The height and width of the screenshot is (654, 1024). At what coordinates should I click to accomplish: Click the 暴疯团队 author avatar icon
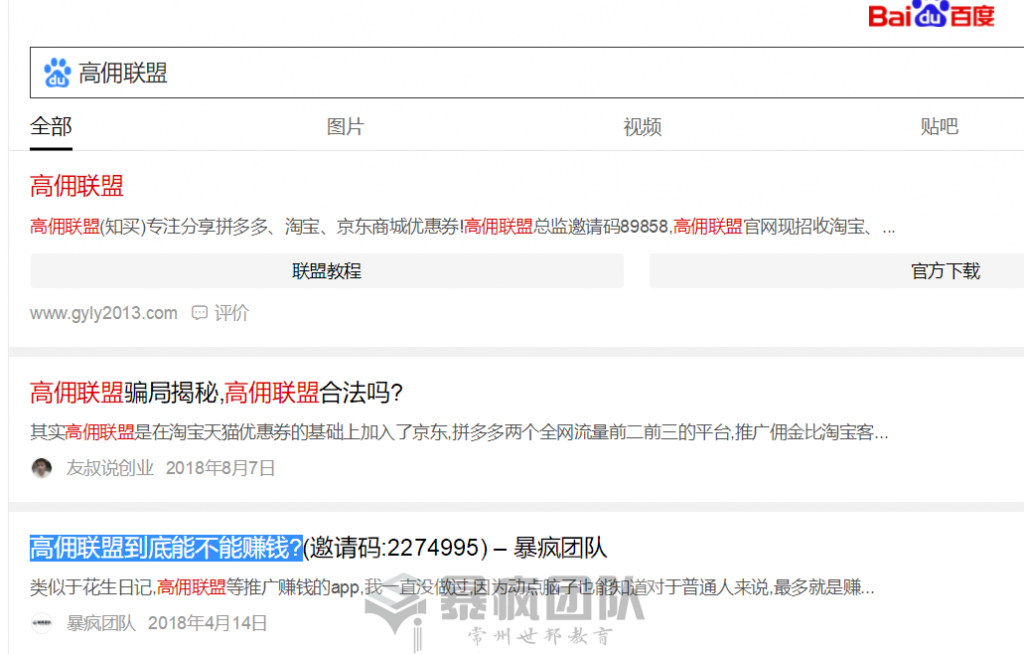[x=42, y=623]
